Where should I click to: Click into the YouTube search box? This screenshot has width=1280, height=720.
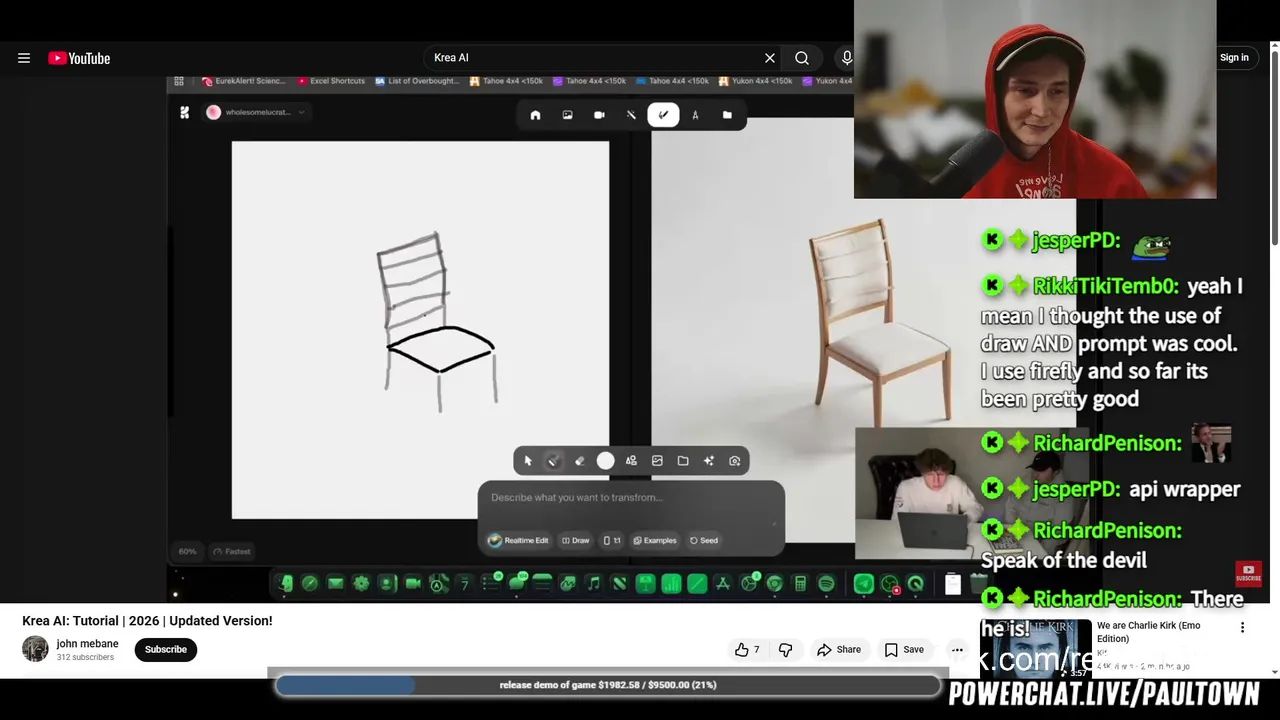coord(595,58)
